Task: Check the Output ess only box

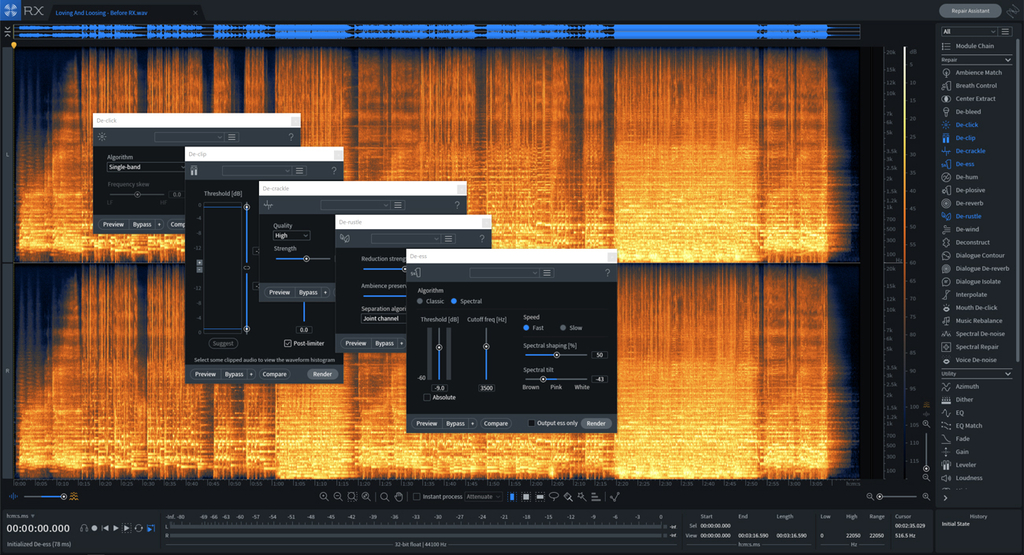Action: 532,423
